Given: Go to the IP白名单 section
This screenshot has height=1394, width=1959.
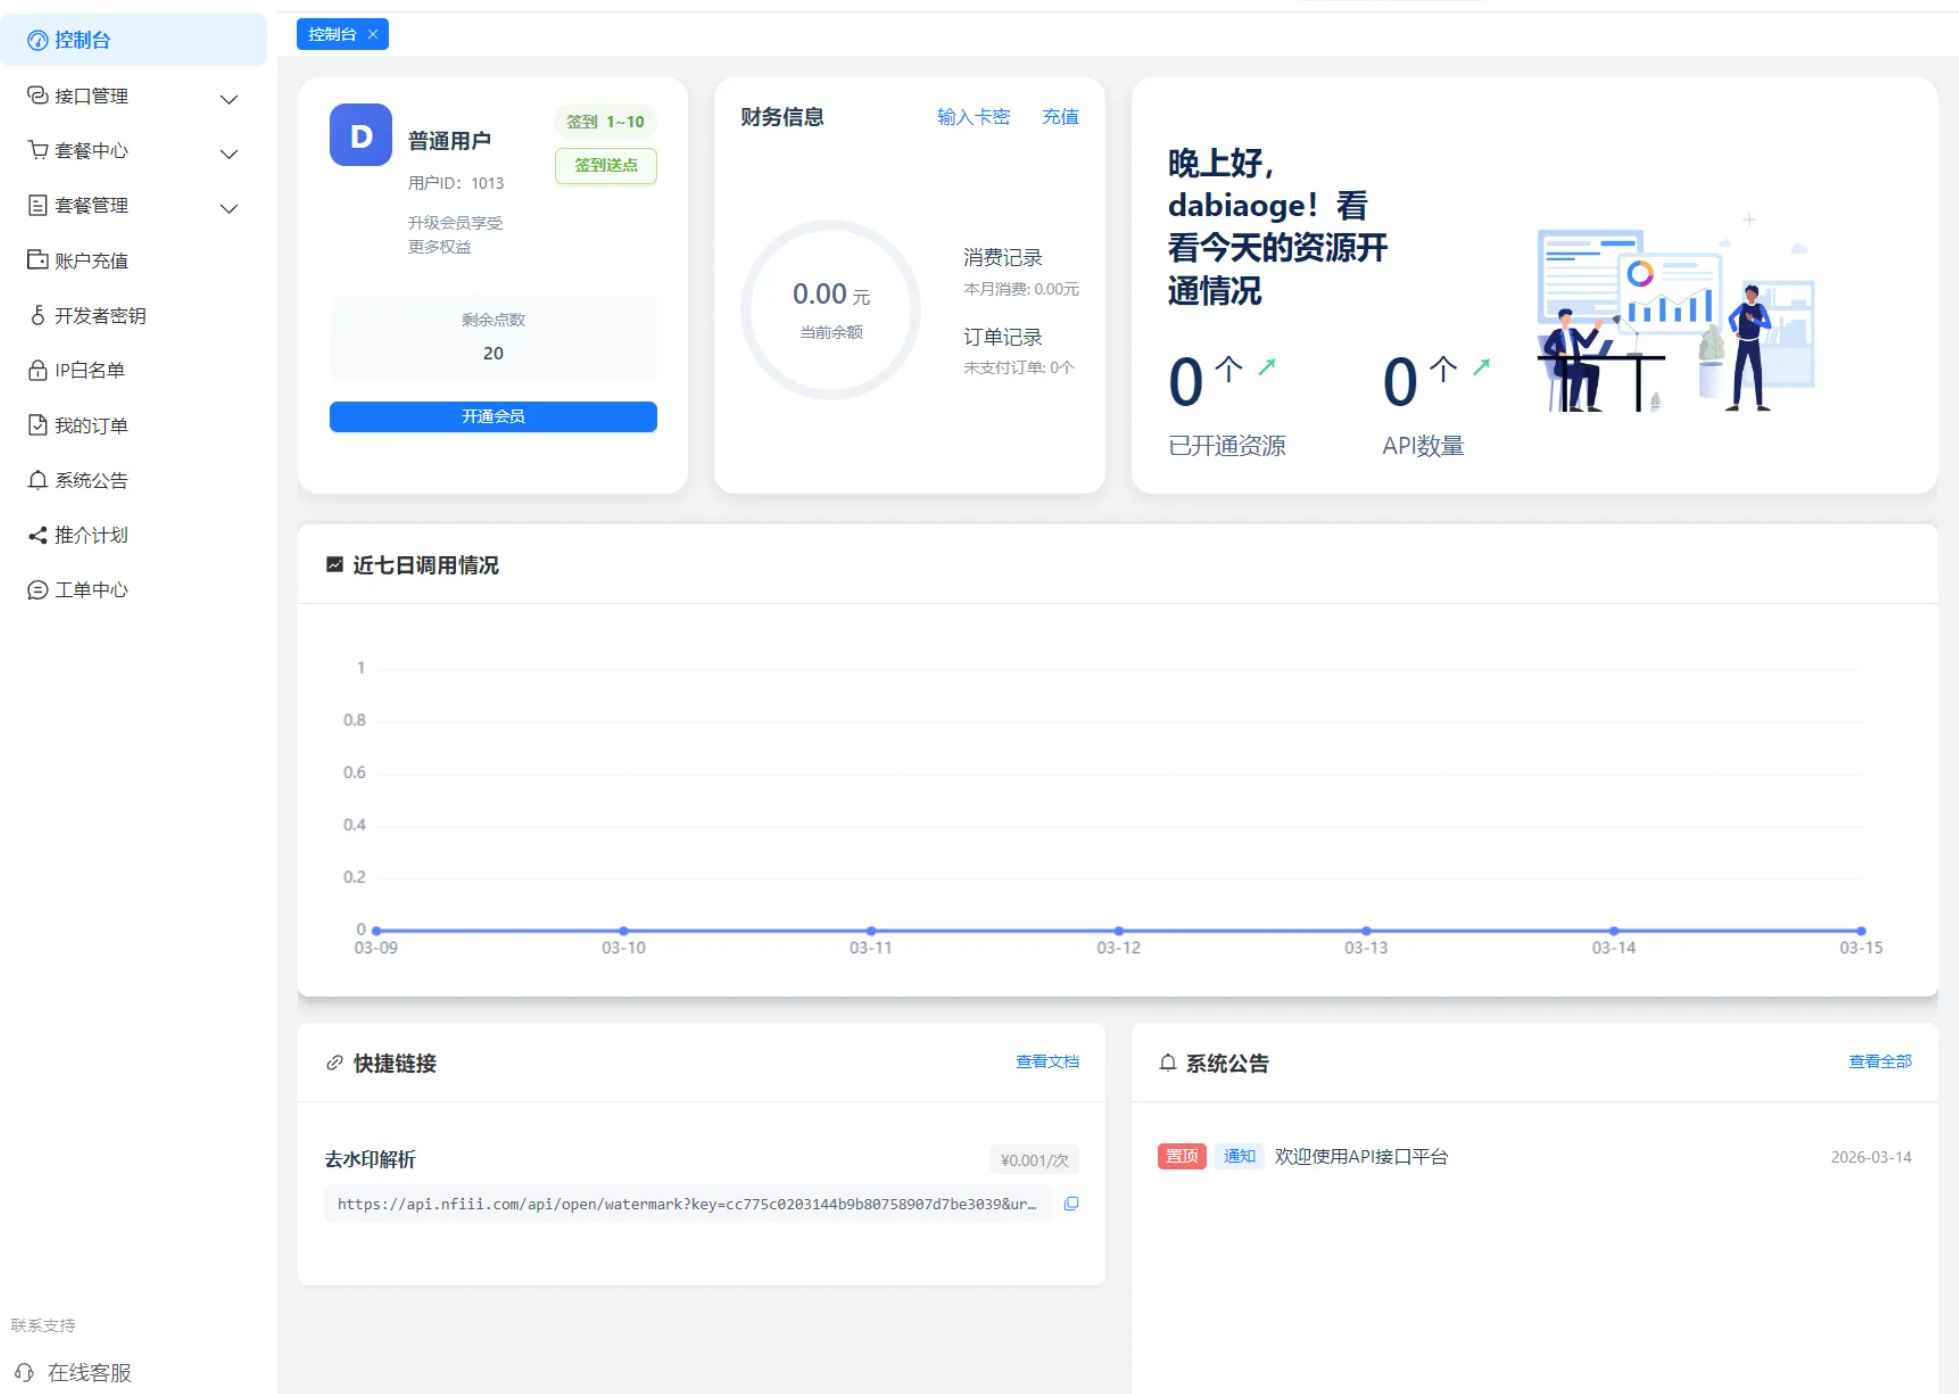Looking at the screenshot, I should tap(89, 370).
